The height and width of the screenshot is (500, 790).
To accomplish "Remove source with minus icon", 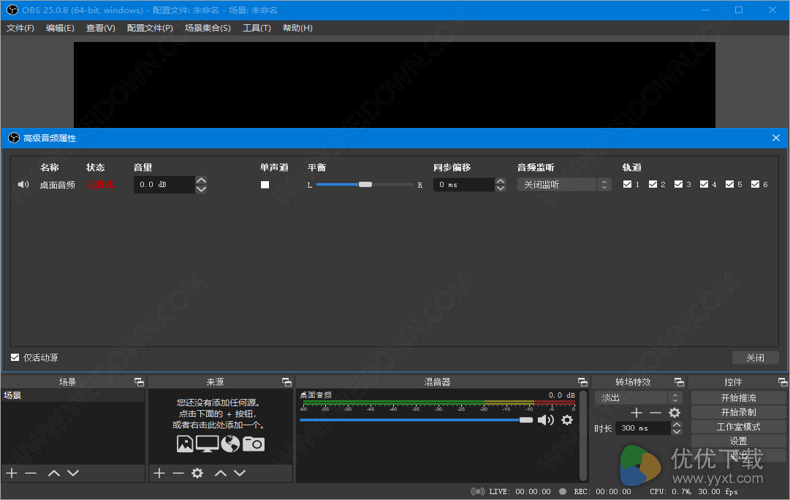I will [178, 473].
